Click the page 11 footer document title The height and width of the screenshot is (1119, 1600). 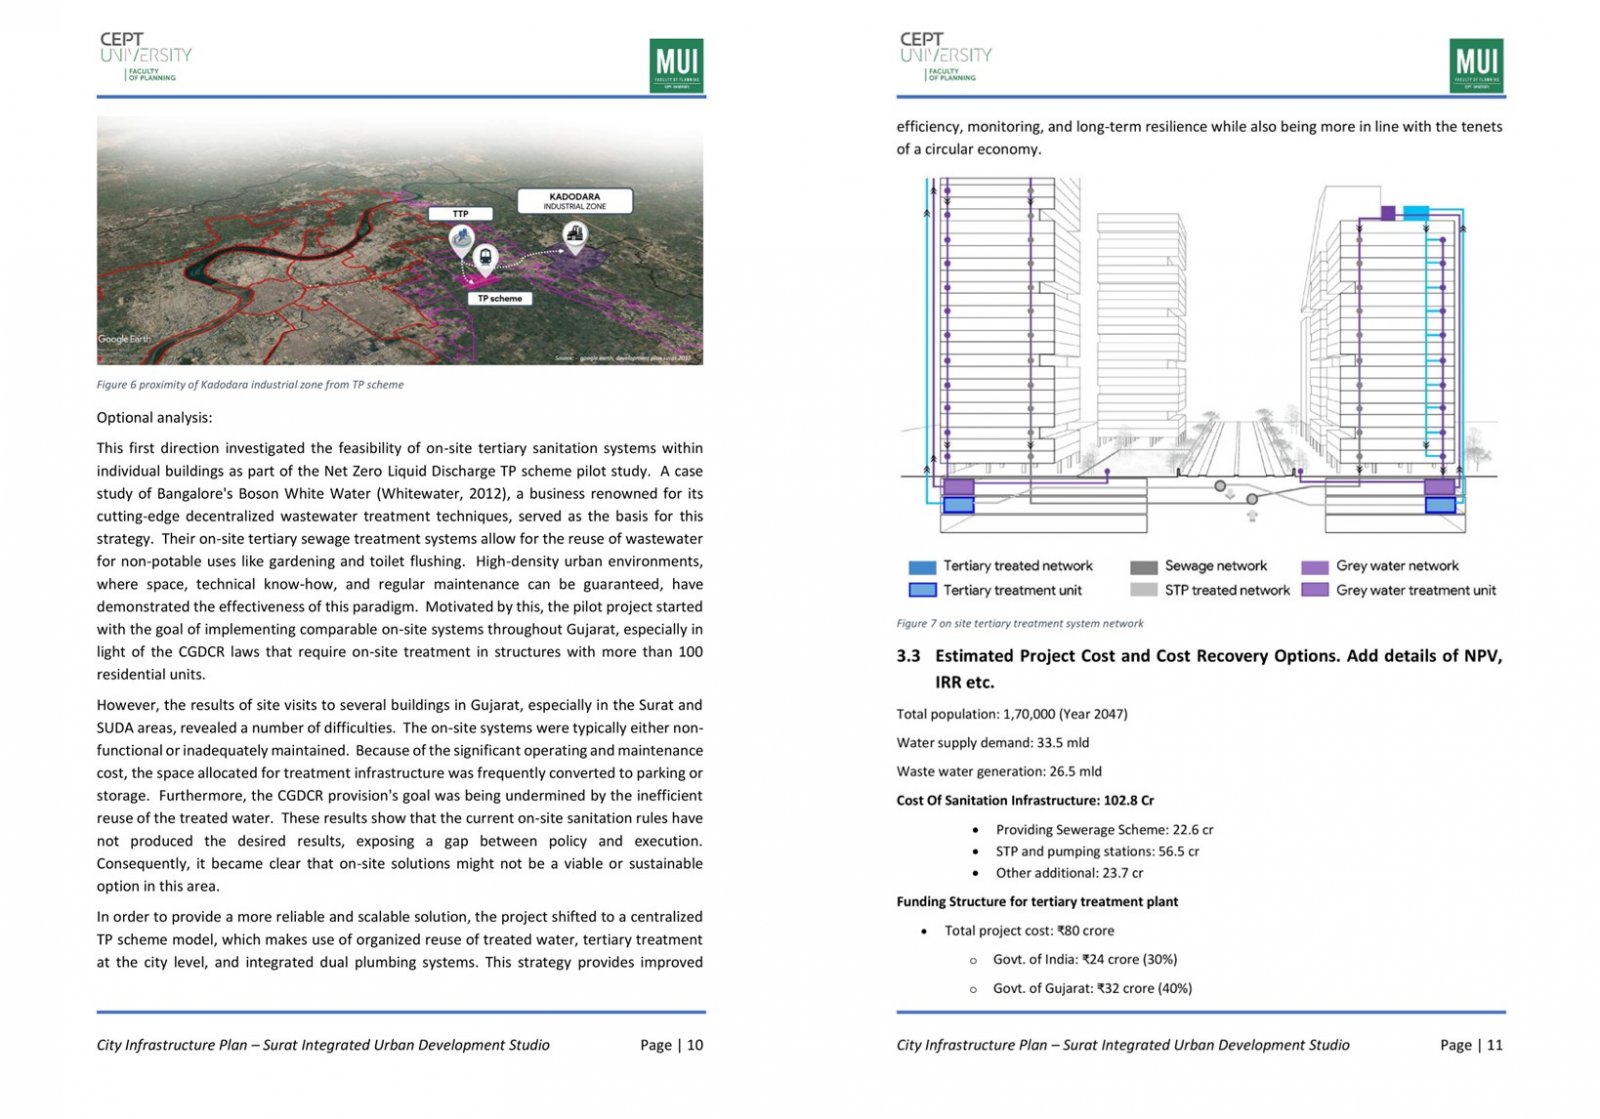(1123, 1045)
